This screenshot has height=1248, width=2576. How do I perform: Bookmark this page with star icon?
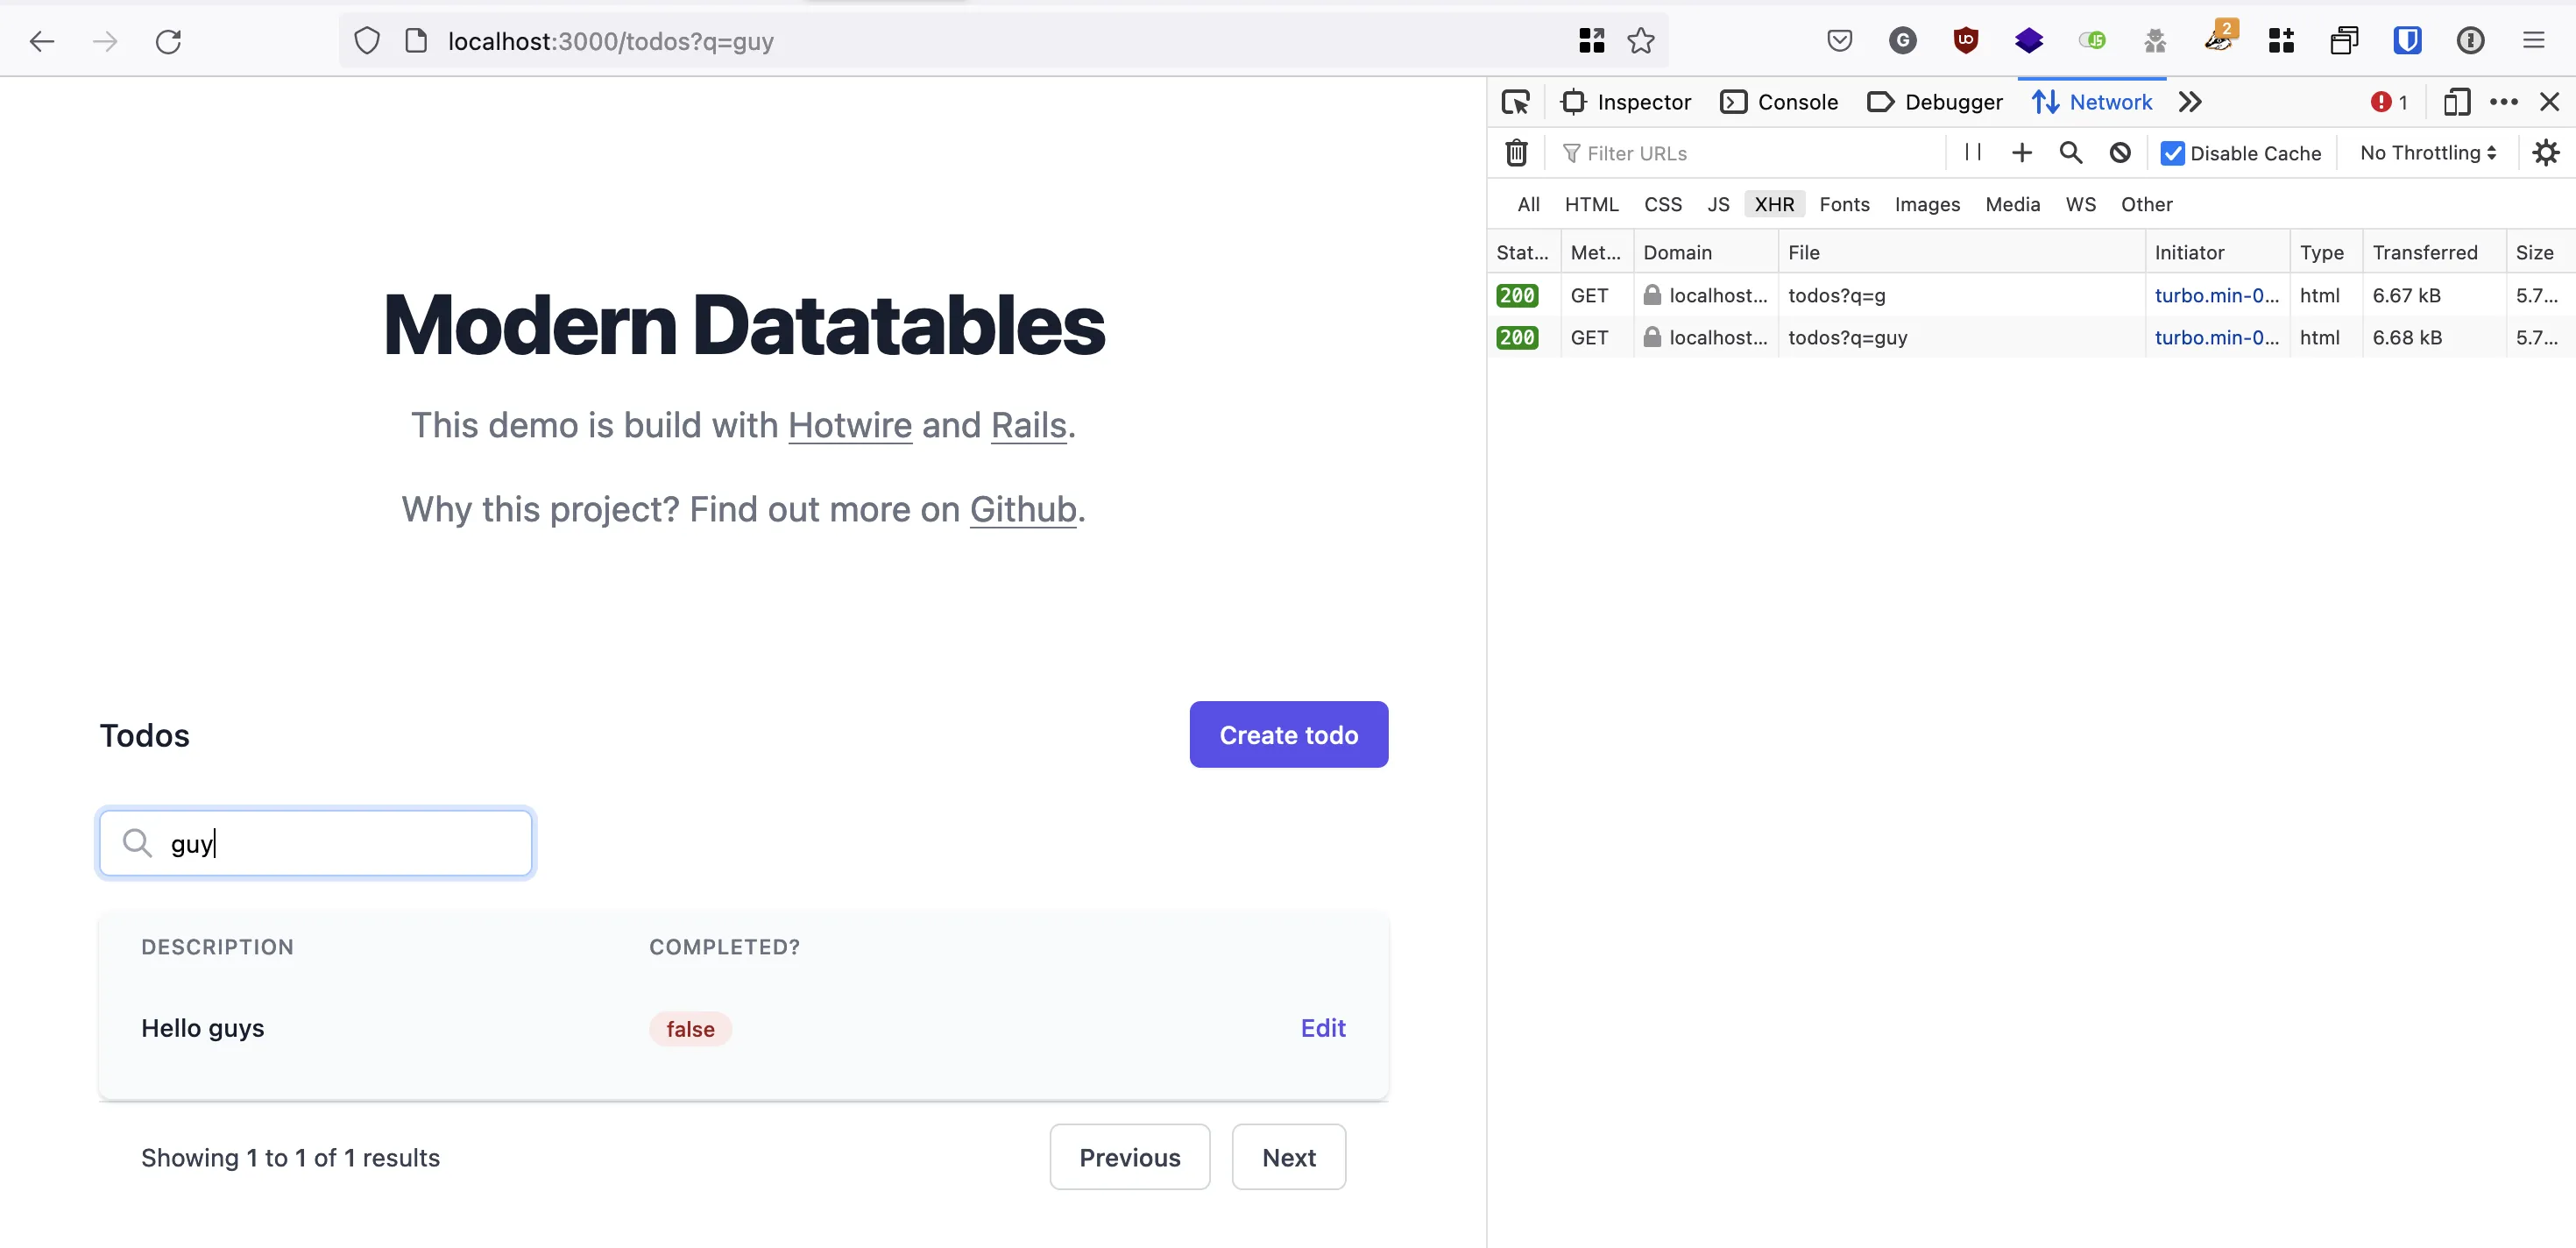[x=1640, y=41]
